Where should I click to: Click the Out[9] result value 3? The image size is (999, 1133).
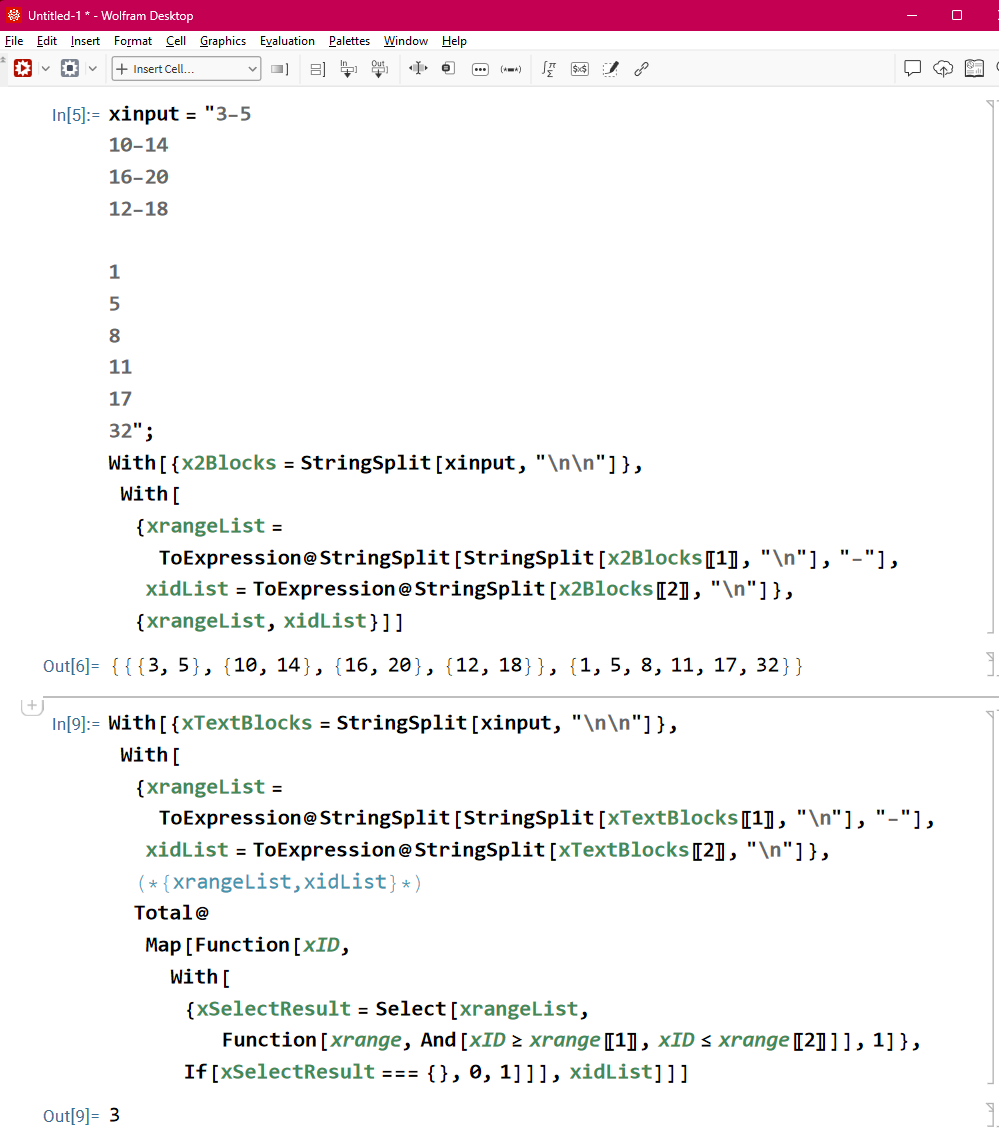tap(114, 1115)
